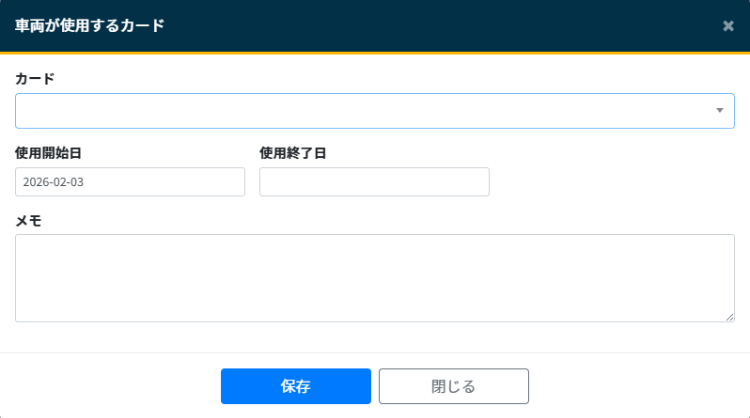This screenshot has width=750, height=418.
Task: Click footer area right of 閉じる button
Action: 640,386
